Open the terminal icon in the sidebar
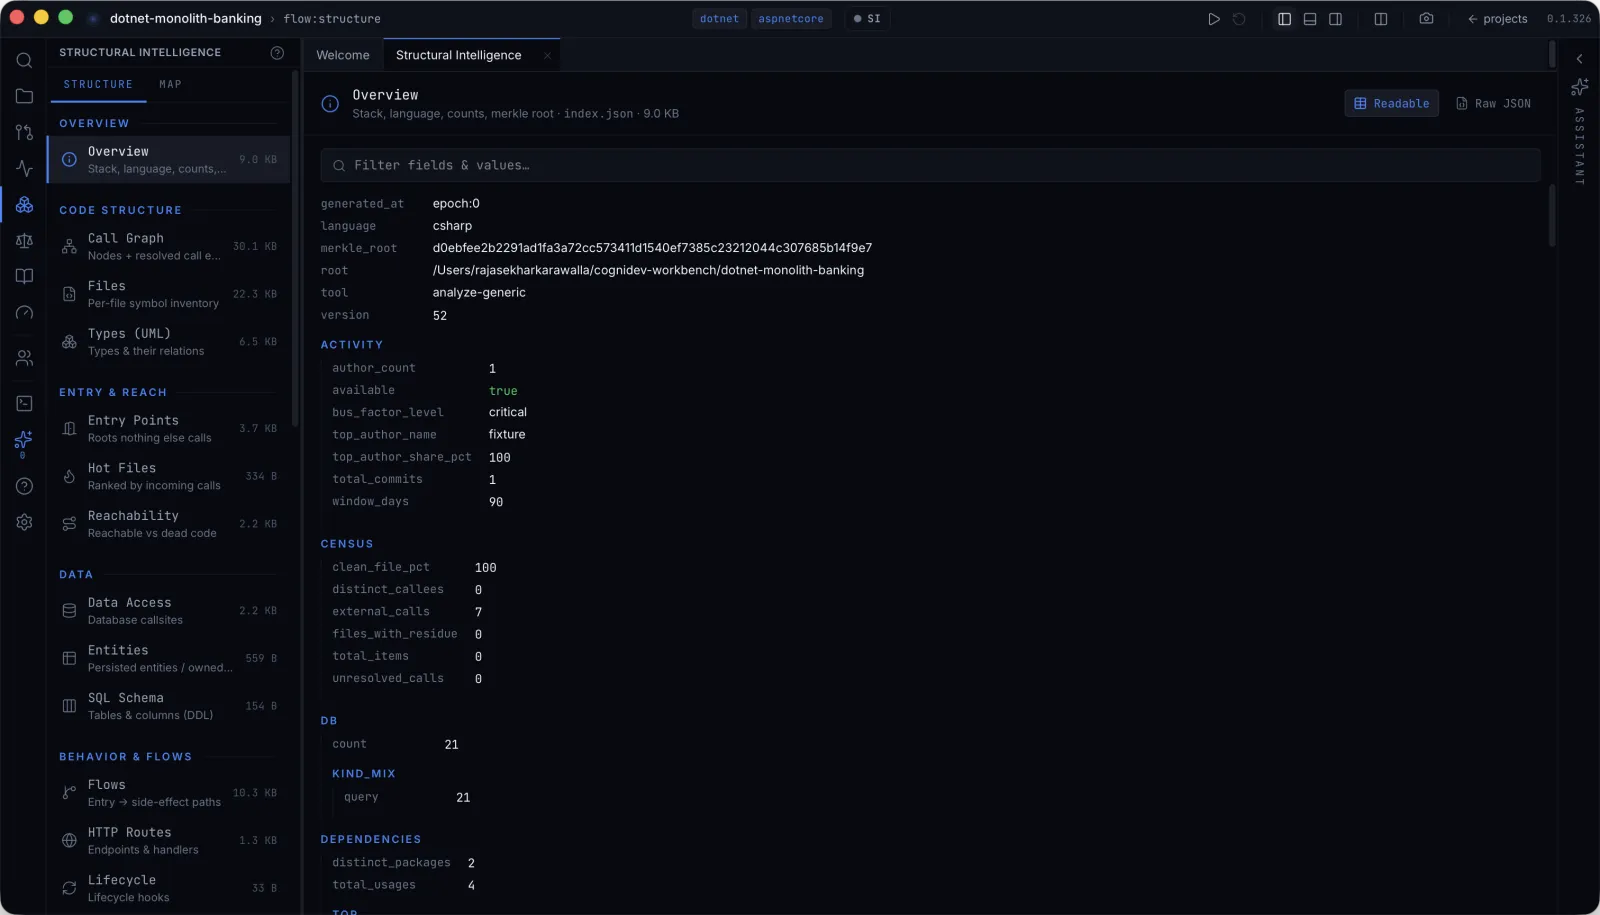 (x=24, y=403)
